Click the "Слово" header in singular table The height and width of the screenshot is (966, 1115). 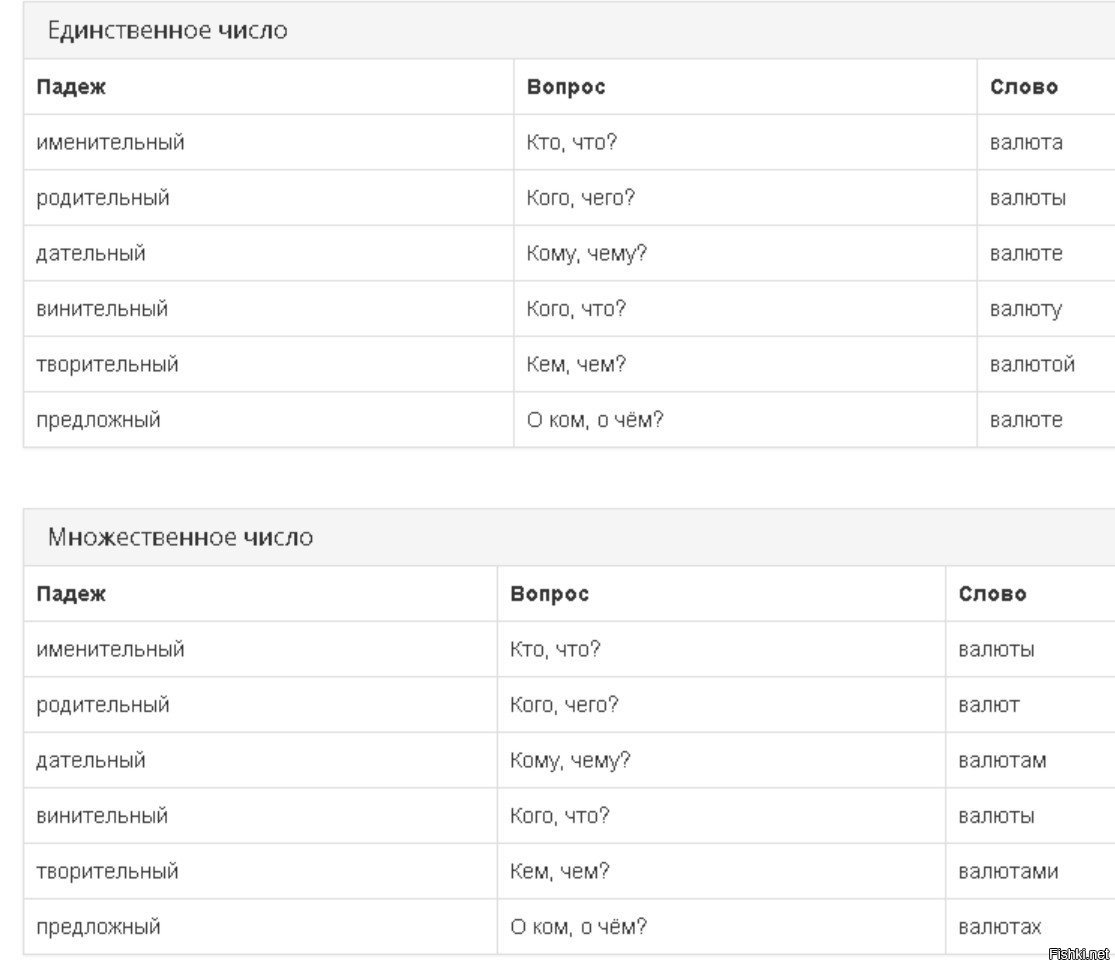click(x=1024, y=87)
